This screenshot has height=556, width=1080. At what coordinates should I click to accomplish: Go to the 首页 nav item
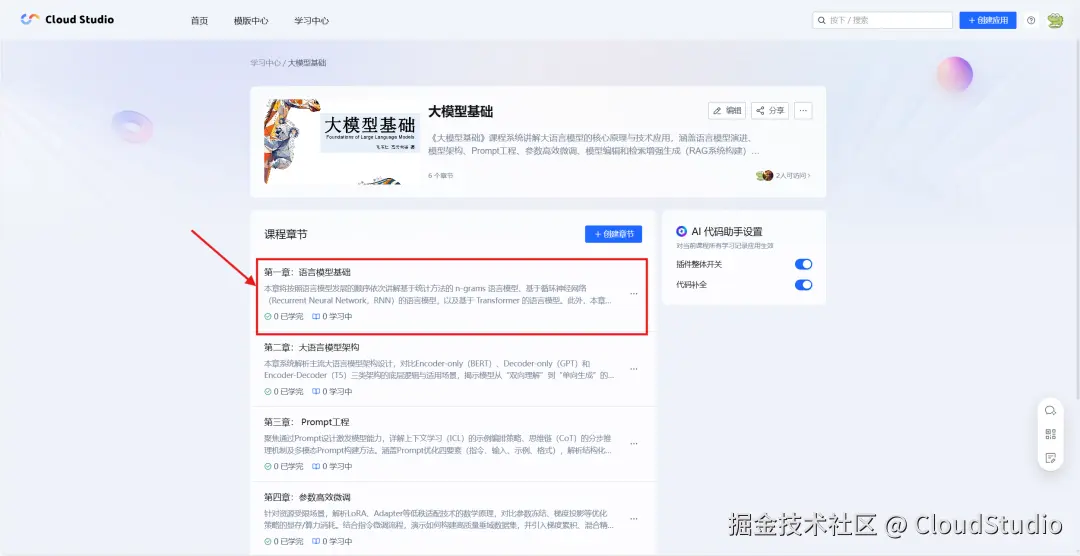click(x=200, y=21)
